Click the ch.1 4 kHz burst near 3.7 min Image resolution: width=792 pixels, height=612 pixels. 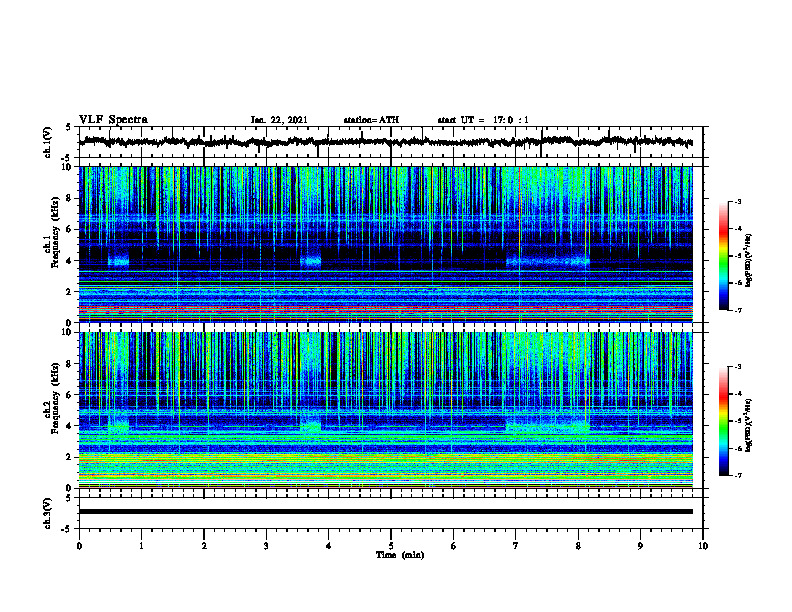click(x=311, y=262)
